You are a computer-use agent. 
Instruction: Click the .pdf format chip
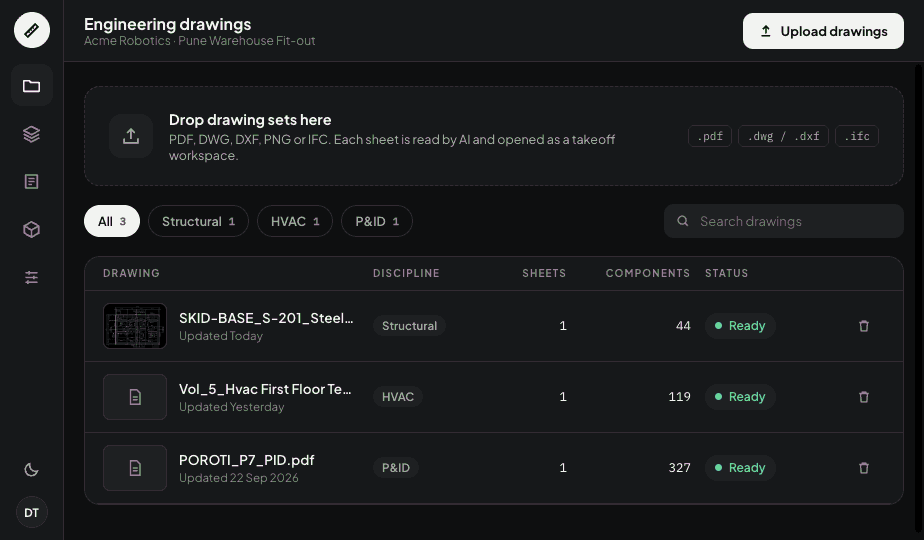coord(710,136)
